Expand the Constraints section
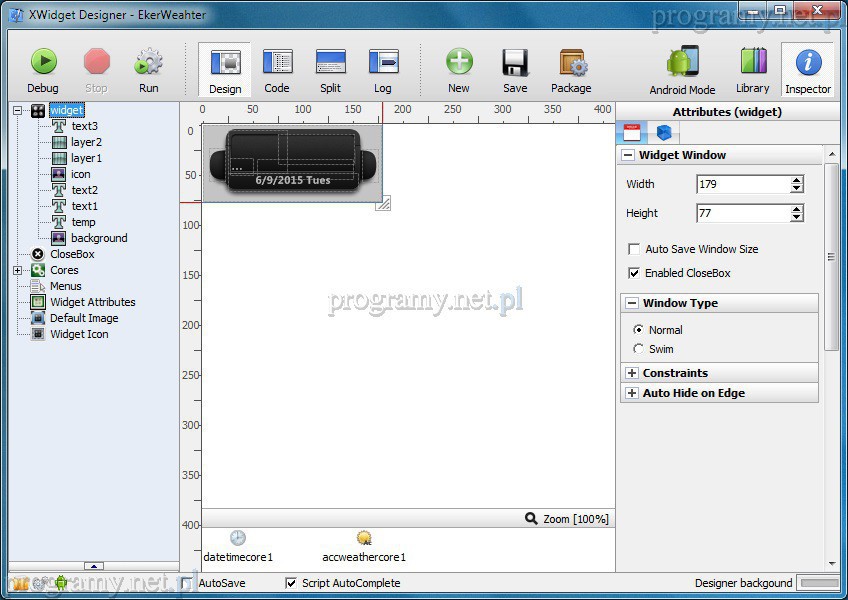848x600 pixels. coord(632,373)
